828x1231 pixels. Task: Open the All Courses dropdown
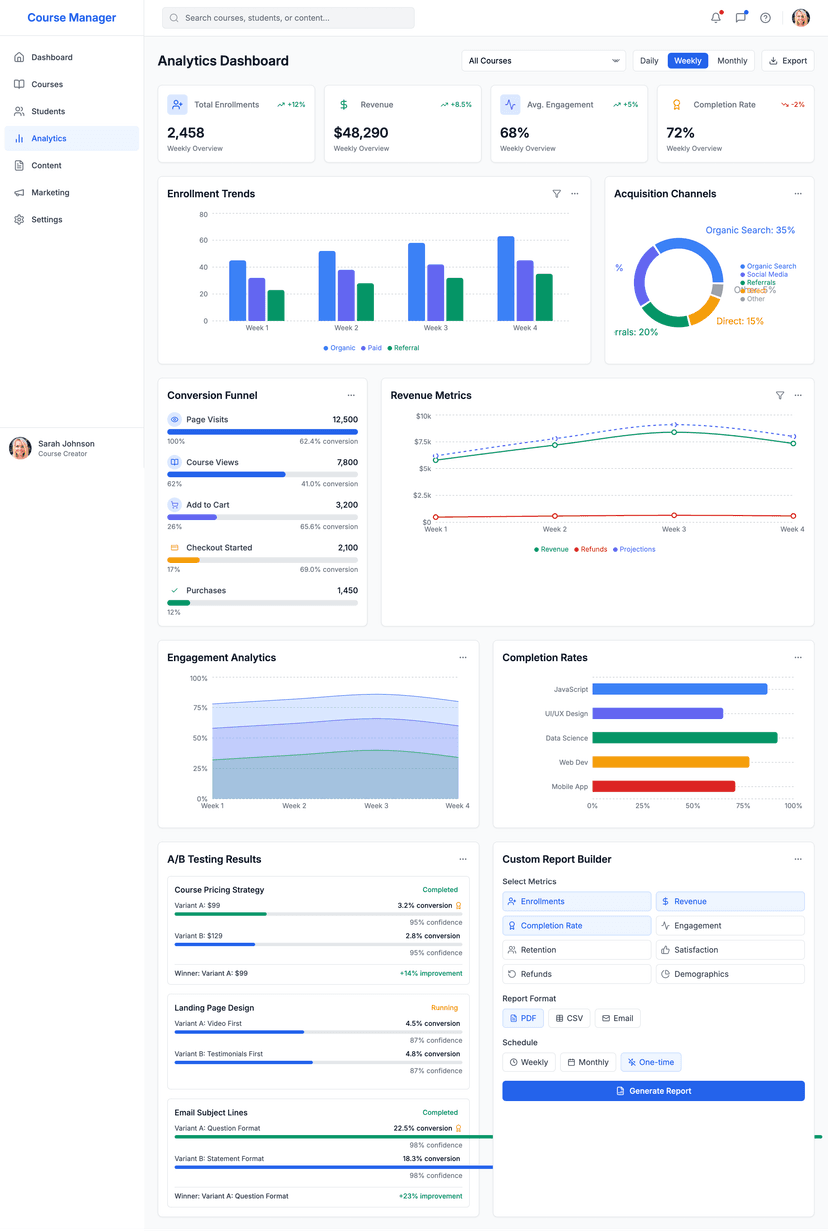(543, 61)
